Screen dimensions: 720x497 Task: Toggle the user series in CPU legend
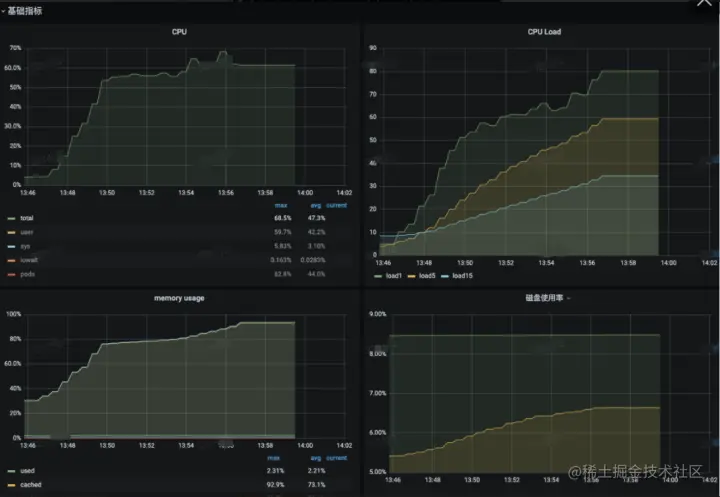pos(27,232)
